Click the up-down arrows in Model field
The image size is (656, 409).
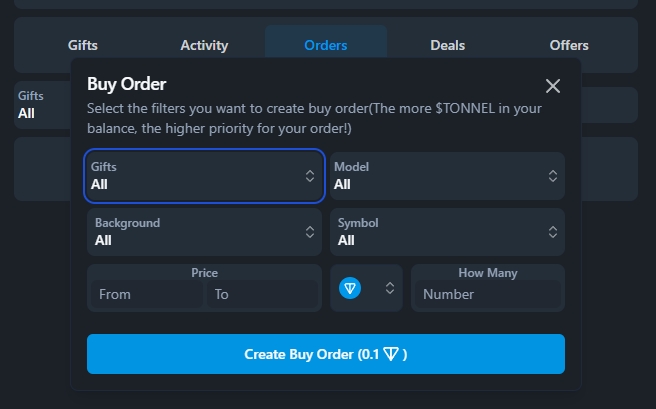pyautogui.click(x=553, y=176)
